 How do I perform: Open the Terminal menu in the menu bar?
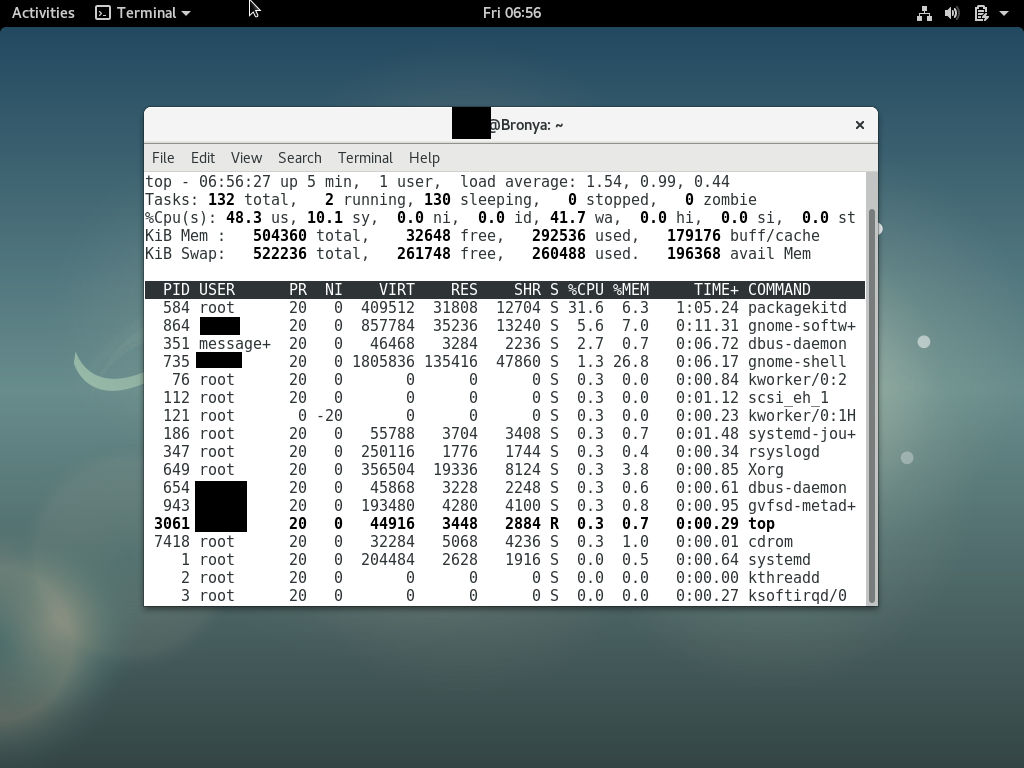364,157
